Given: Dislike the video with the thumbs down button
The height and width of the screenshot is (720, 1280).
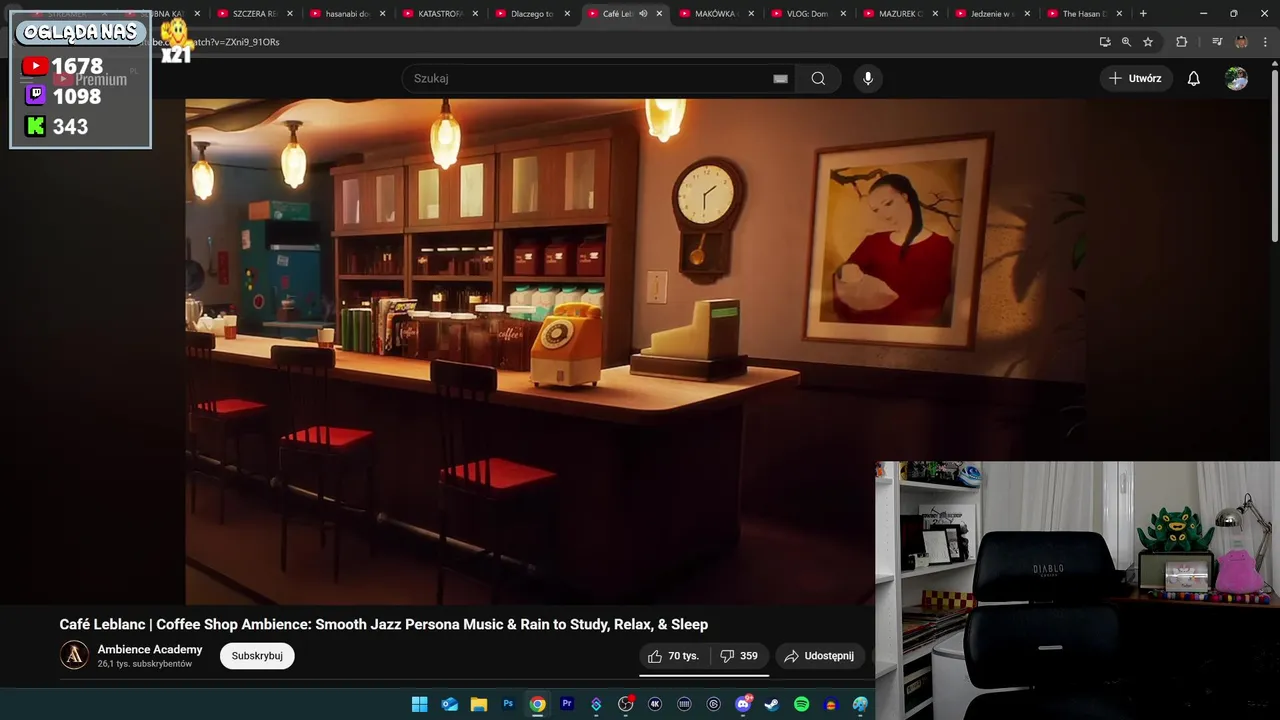Looking at the screenshot, I should (x=739, y=656).
